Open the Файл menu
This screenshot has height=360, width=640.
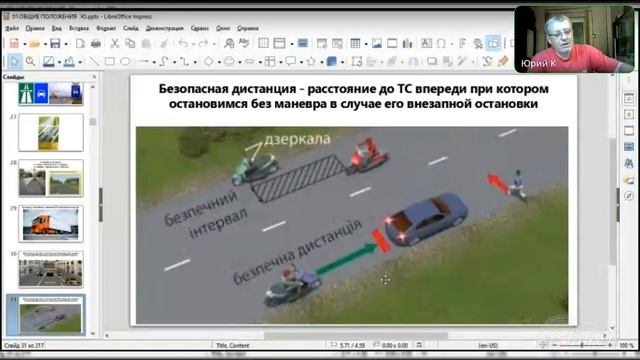12,28
